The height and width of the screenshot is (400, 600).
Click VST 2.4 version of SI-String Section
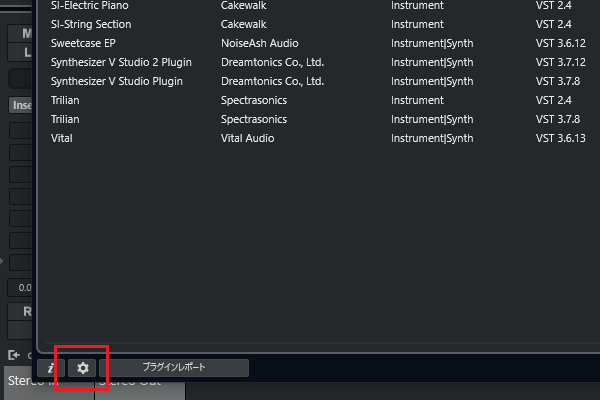tap(553, 24)
